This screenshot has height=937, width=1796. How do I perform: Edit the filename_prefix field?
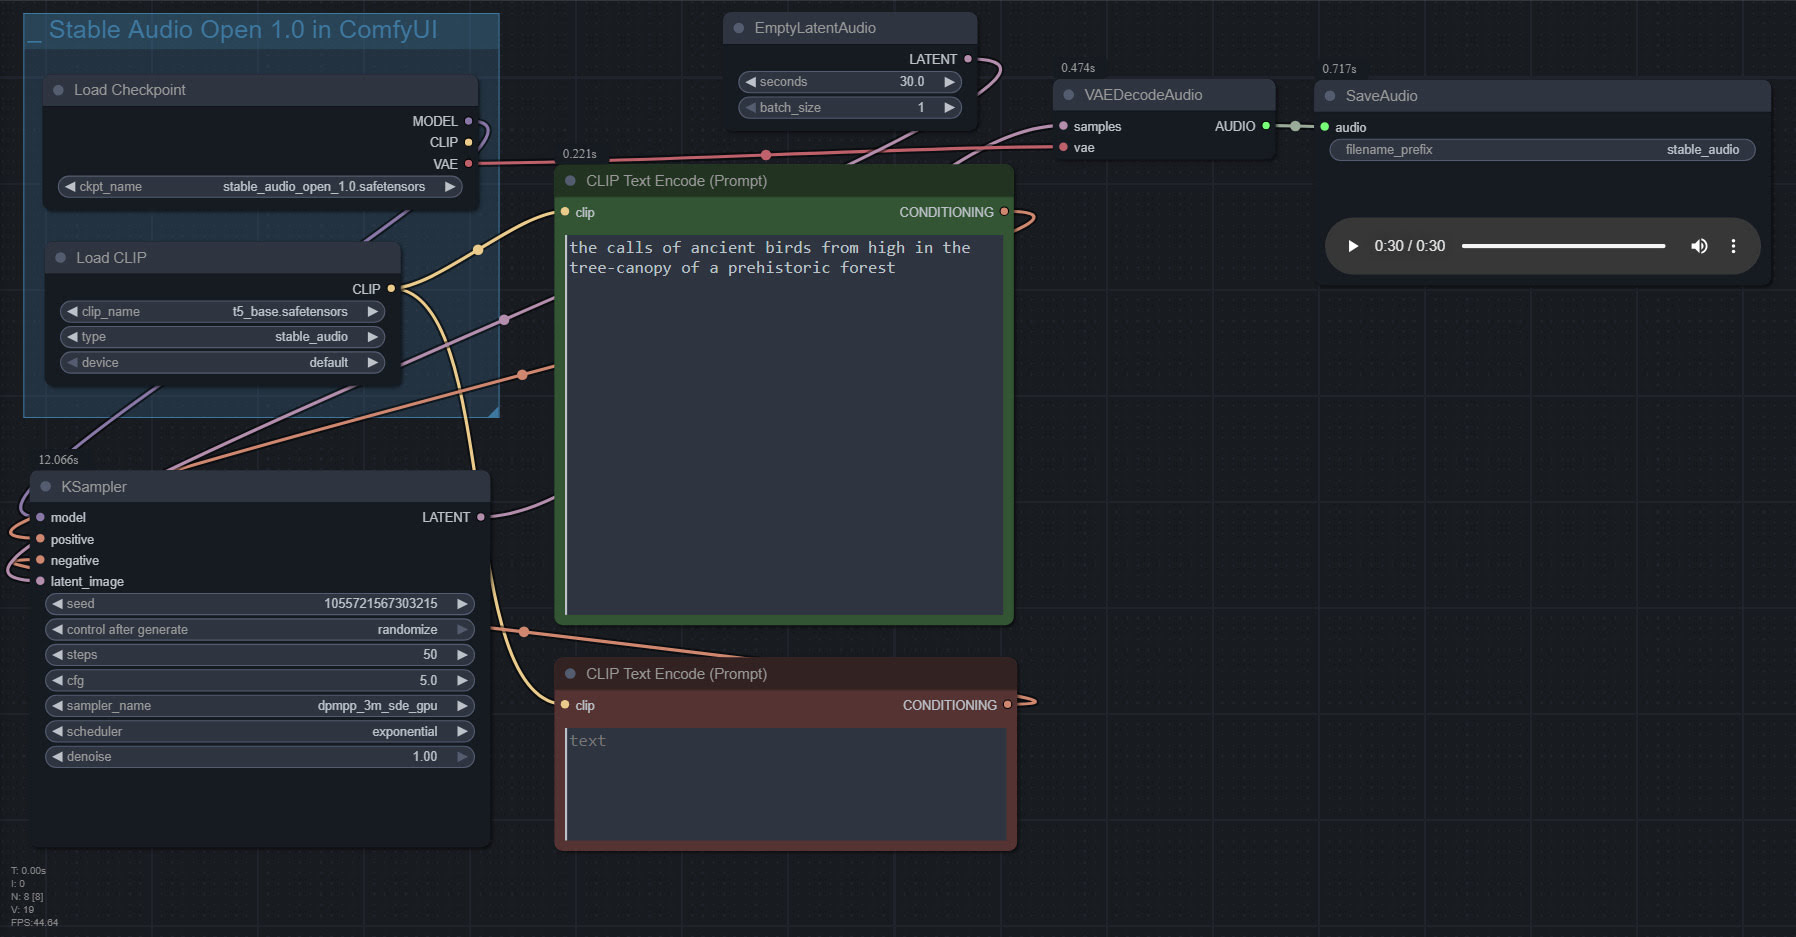tap(1541, 150)
